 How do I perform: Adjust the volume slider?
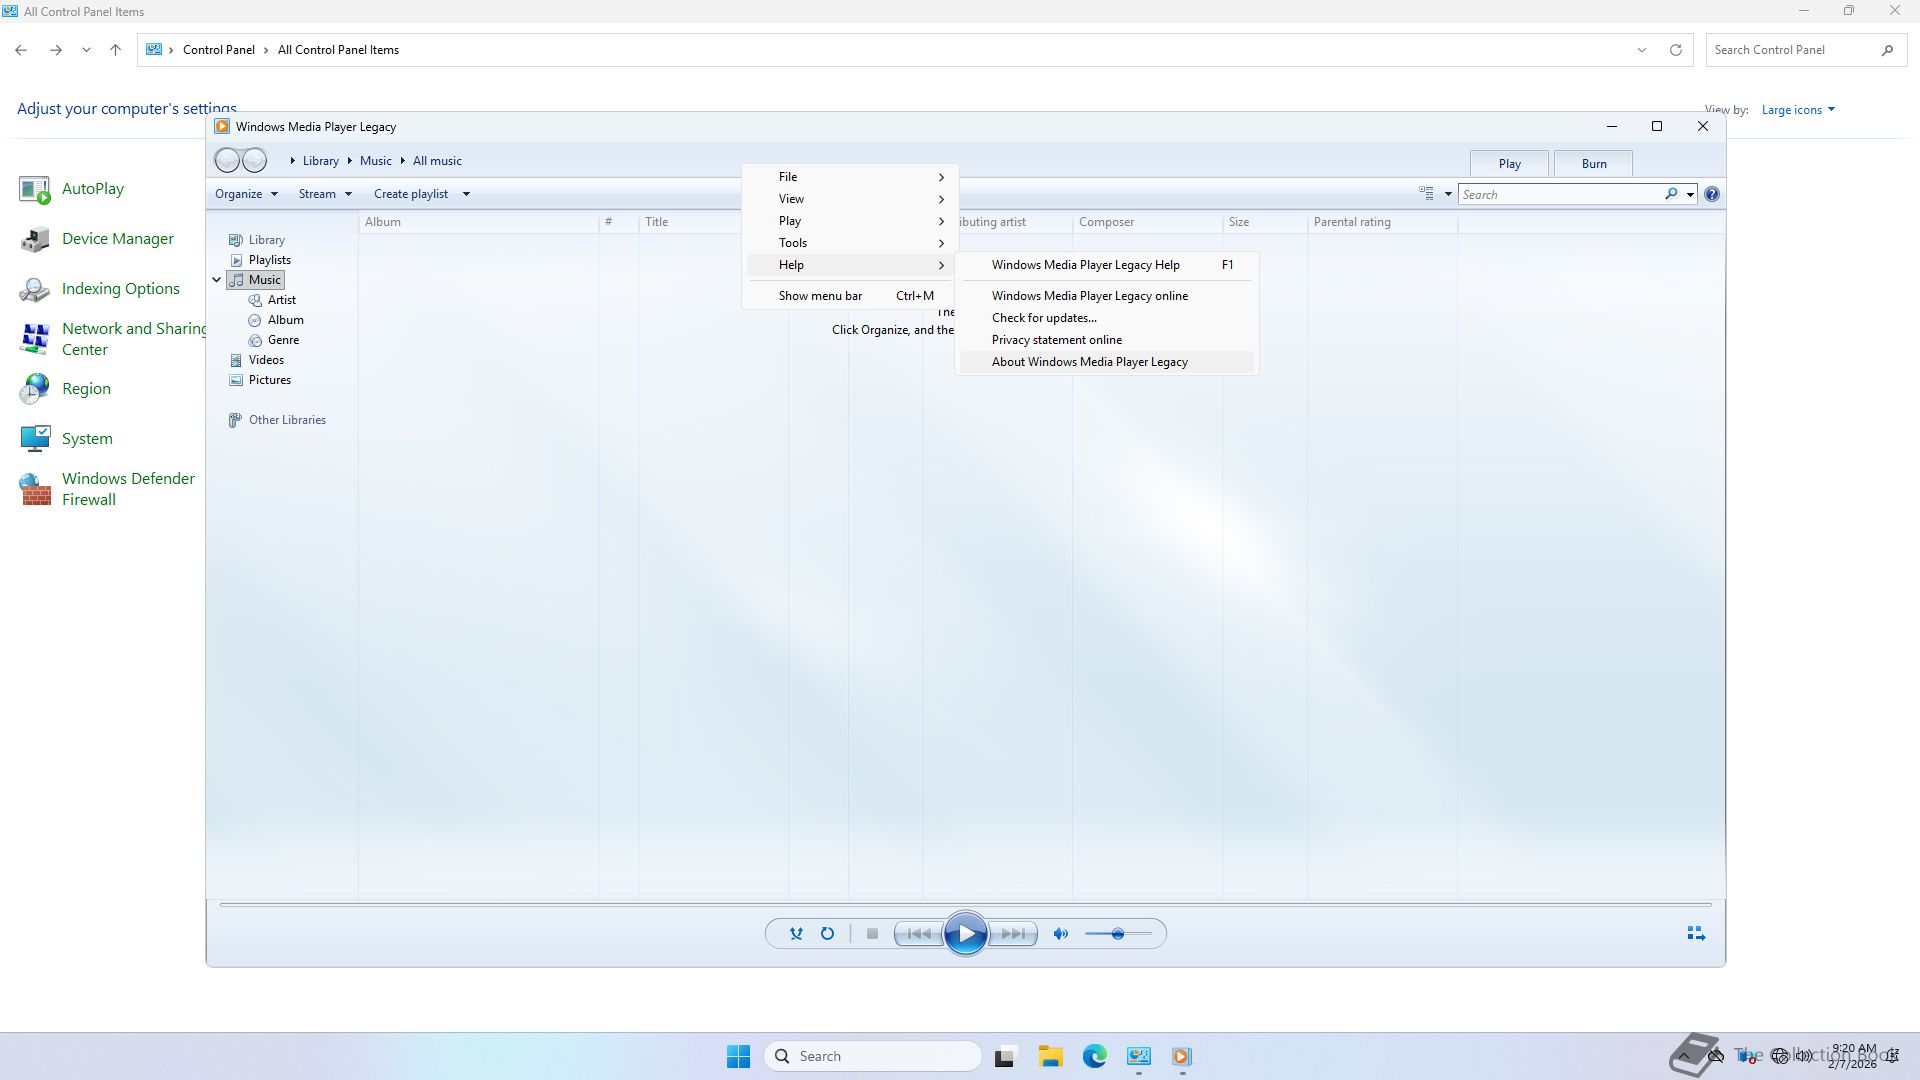(x=1118, y=934)
